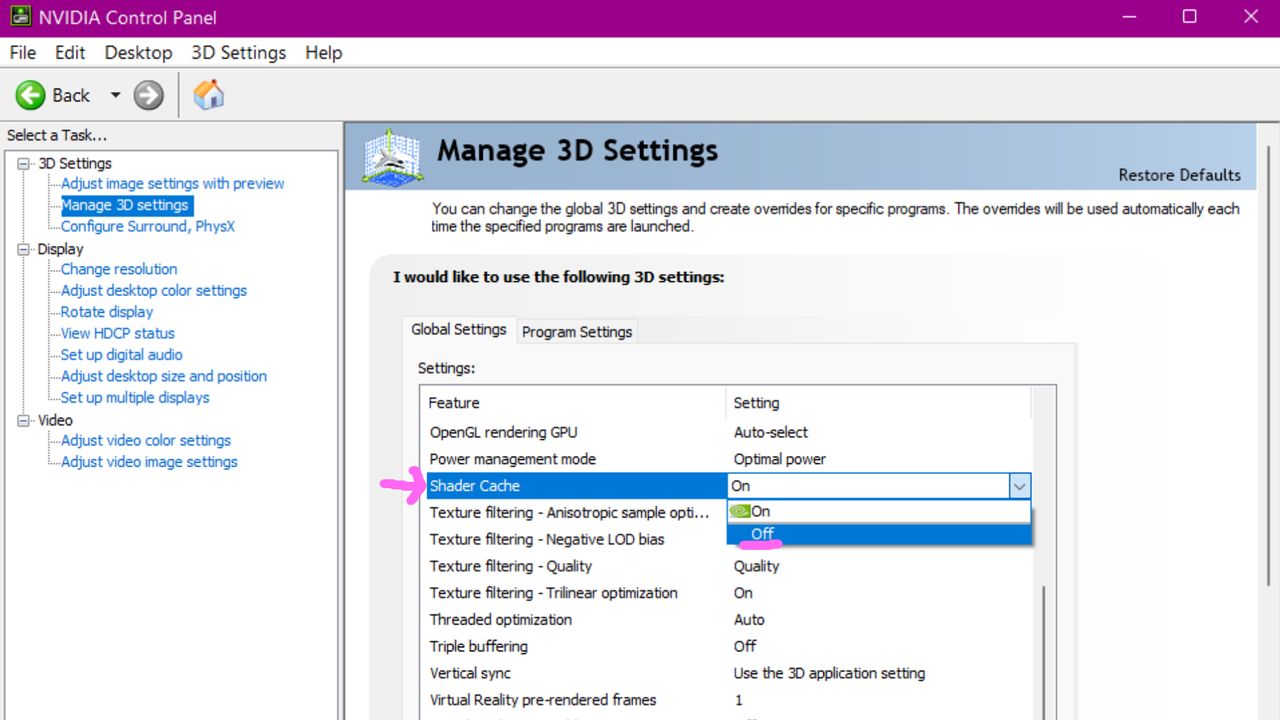Open View HDCP status task
1280x720 pixels.
point(118,333)
